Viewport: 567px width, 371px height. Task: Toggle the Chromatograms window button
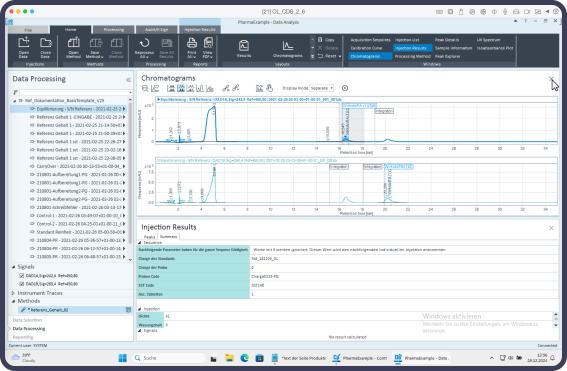coord(370,56)
